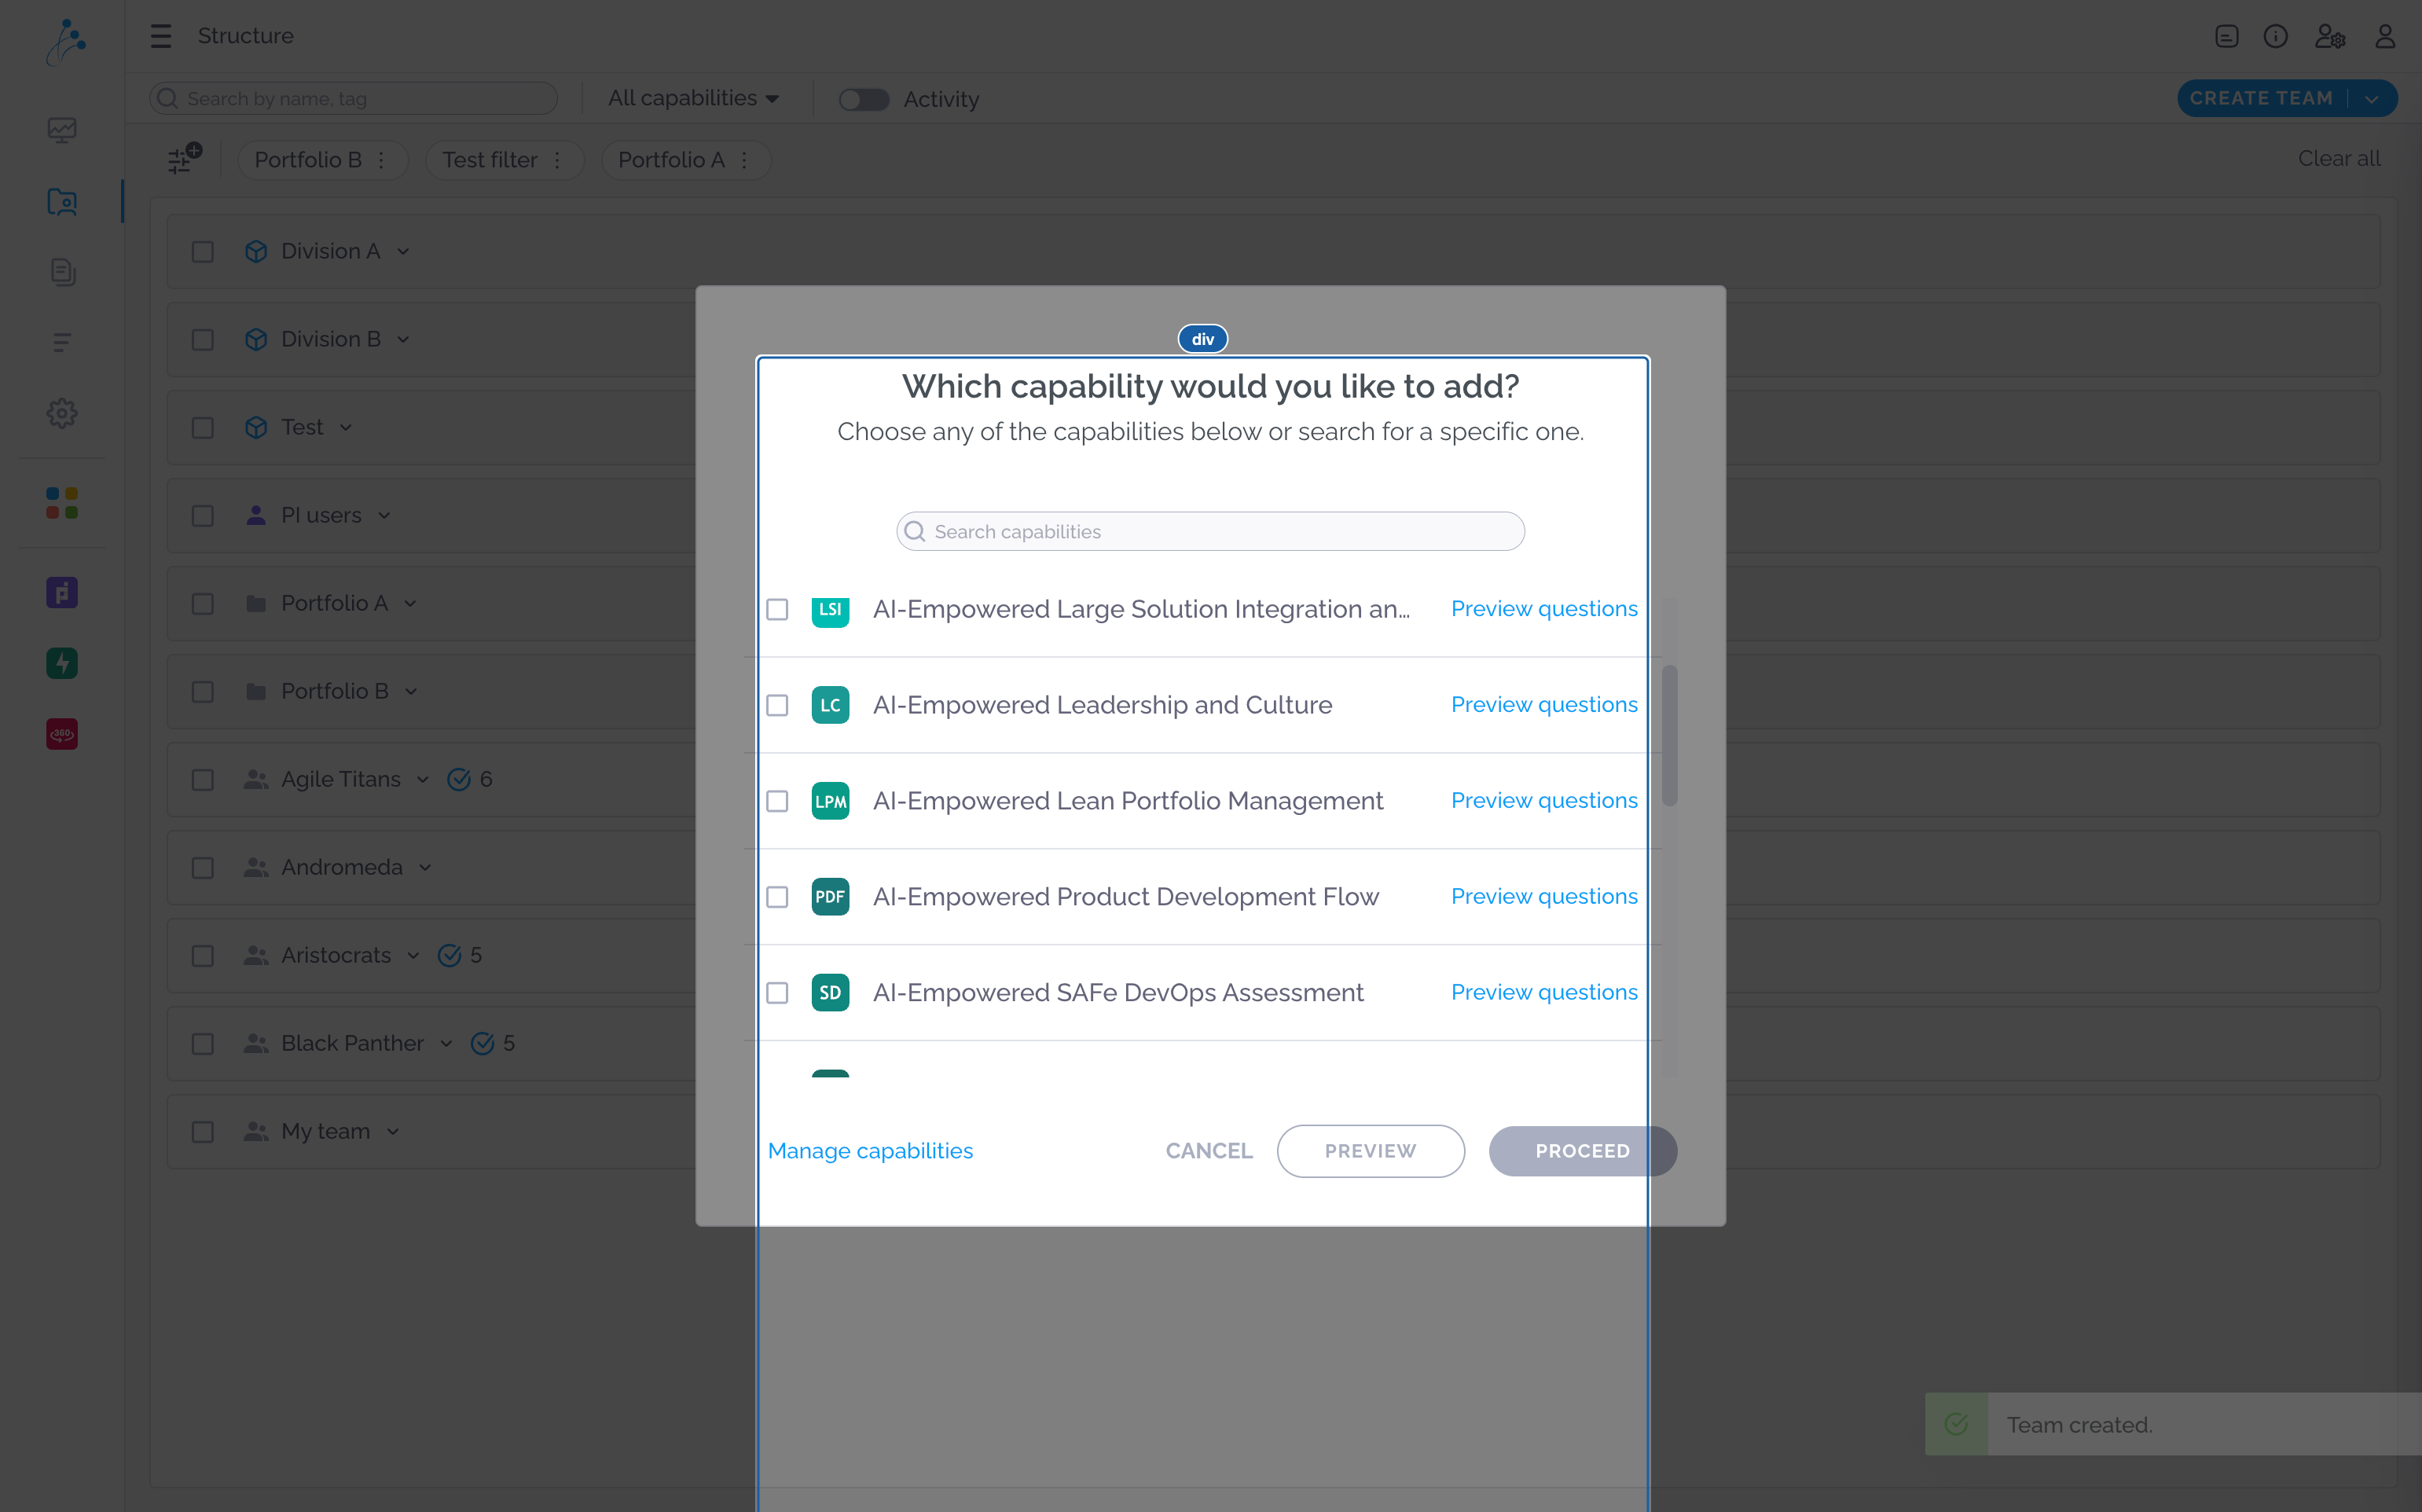The image size is (2422, 1512).
Task: Open Test filter chip options menu
Action: point(557,160)
